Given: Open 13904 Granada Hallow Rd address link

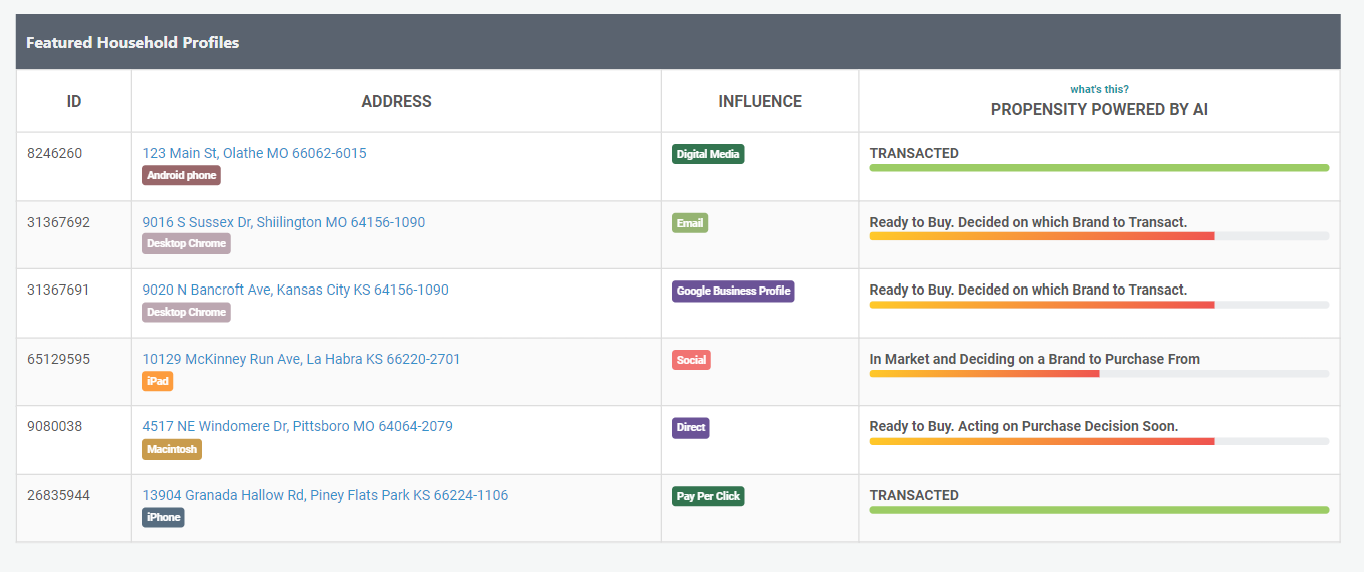Looking at the screenshot, I should point(325,495).
